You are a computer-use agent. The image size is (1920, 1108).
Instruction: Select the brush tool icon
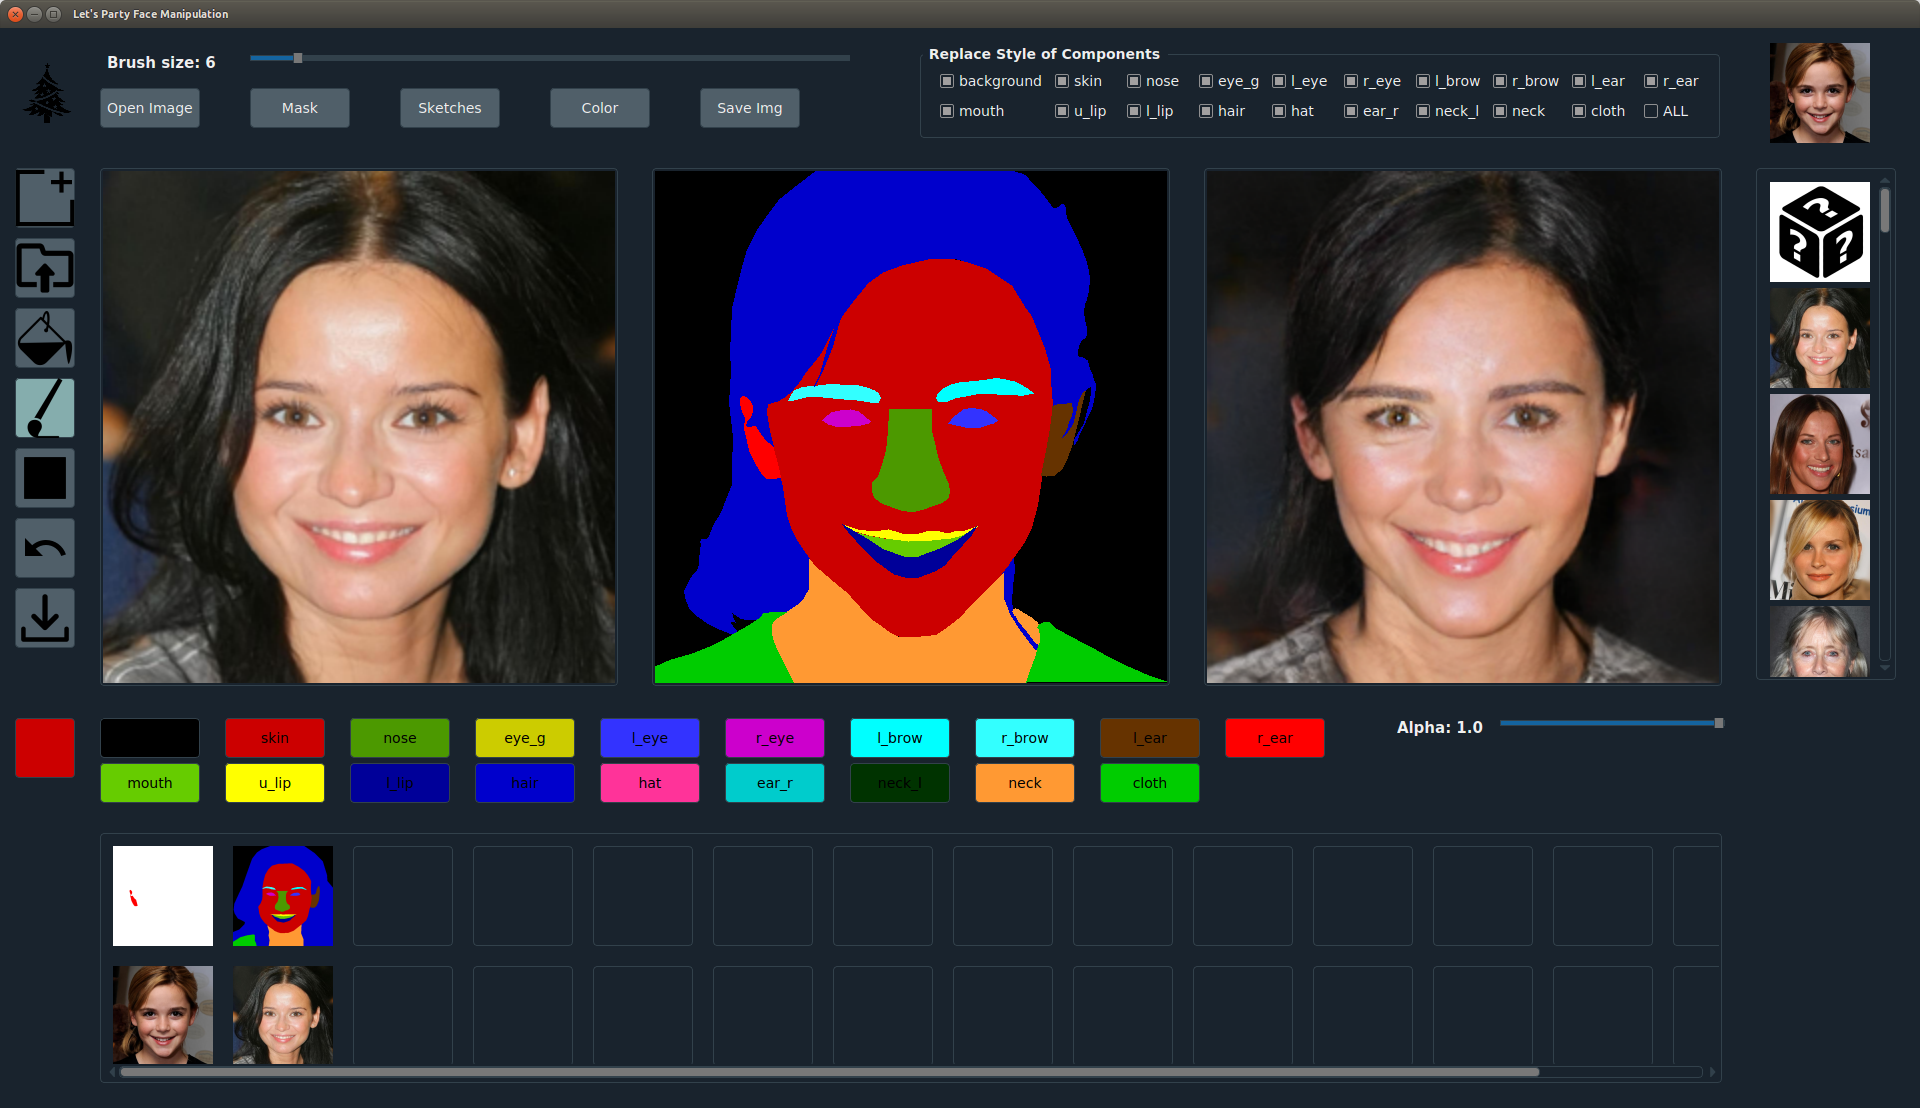[x=45, y=408]
